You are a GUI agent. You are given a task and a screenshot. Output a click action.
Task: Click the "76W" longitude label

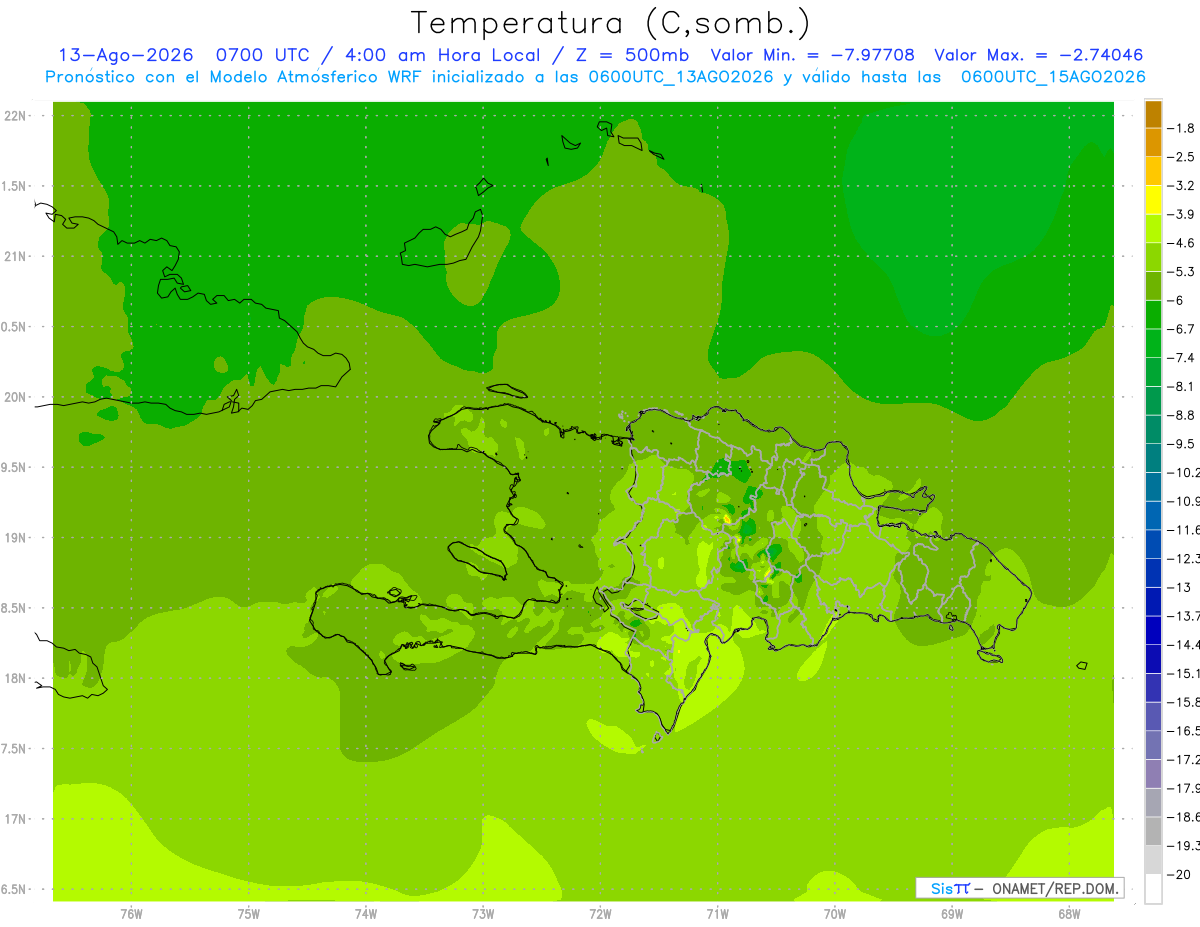131,914
